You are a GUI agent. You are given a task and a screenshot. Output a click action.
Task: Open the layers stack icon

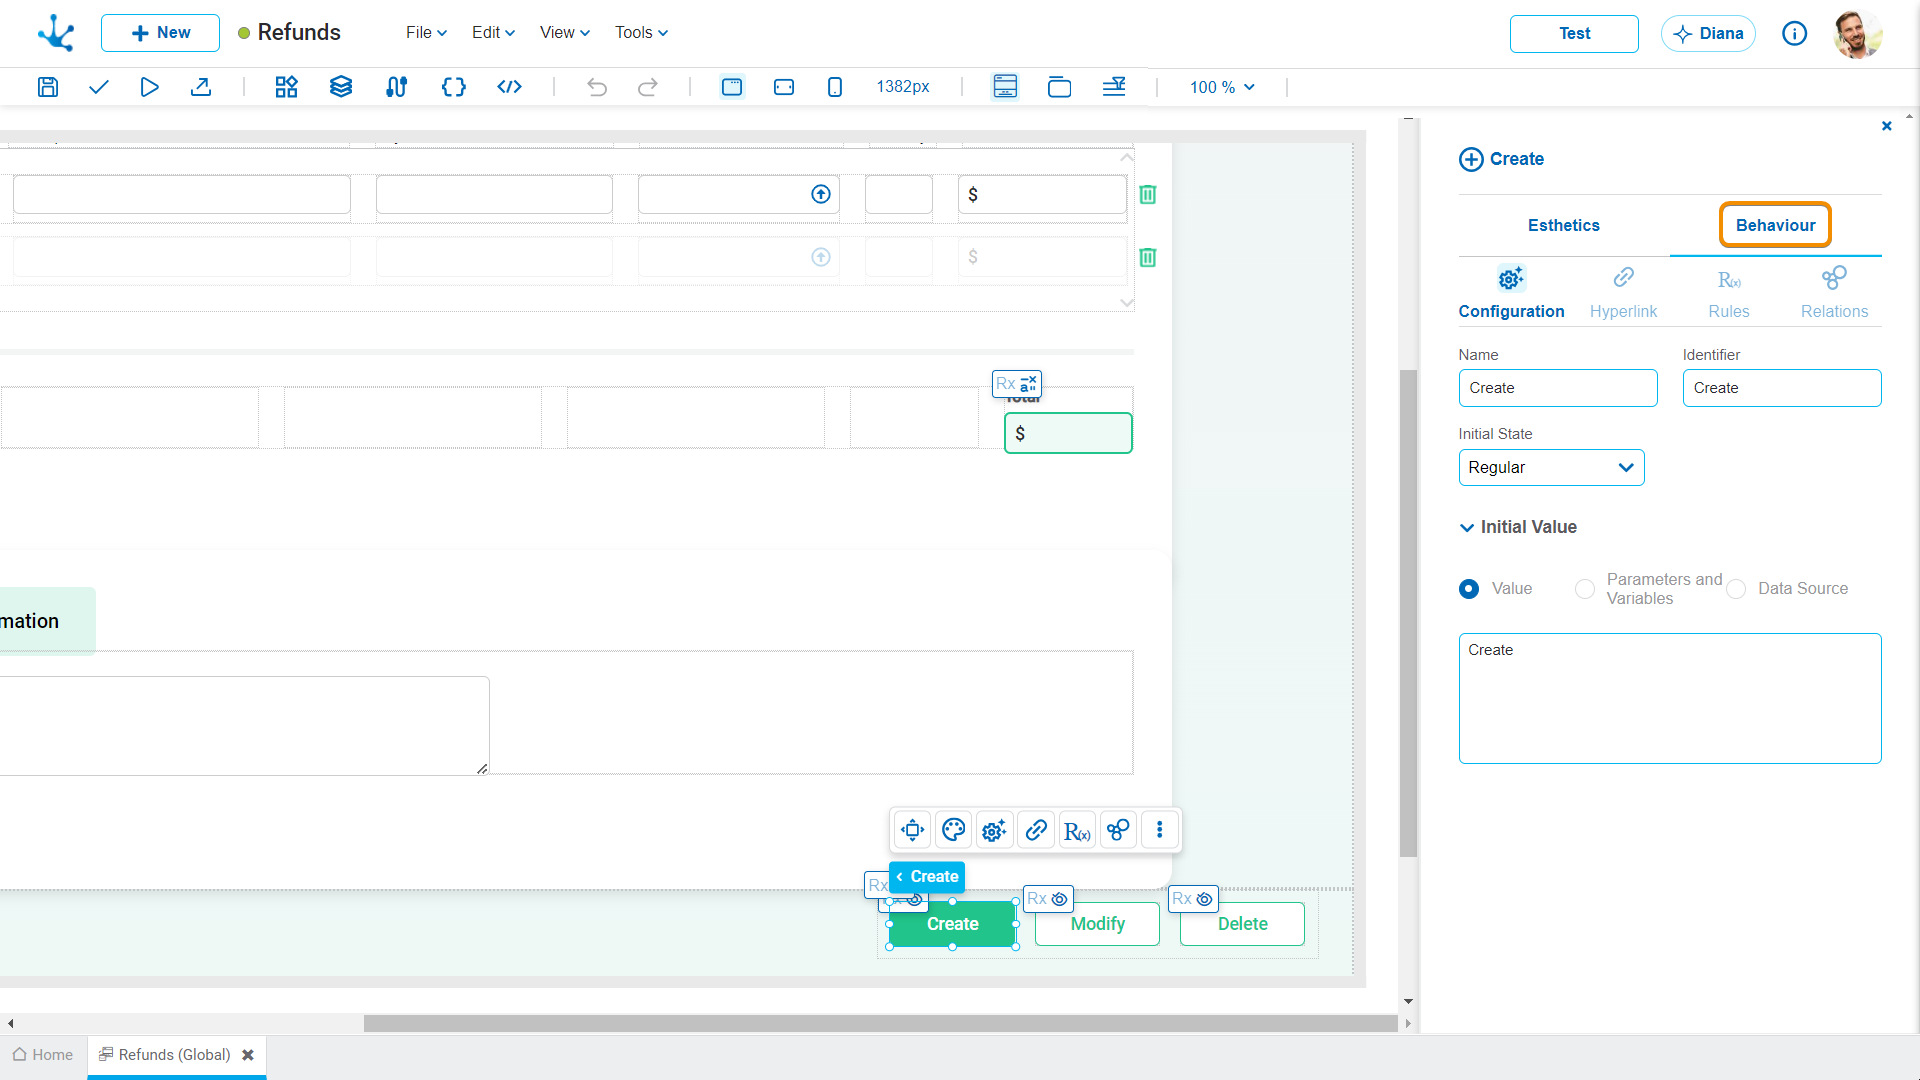point(341,87)
